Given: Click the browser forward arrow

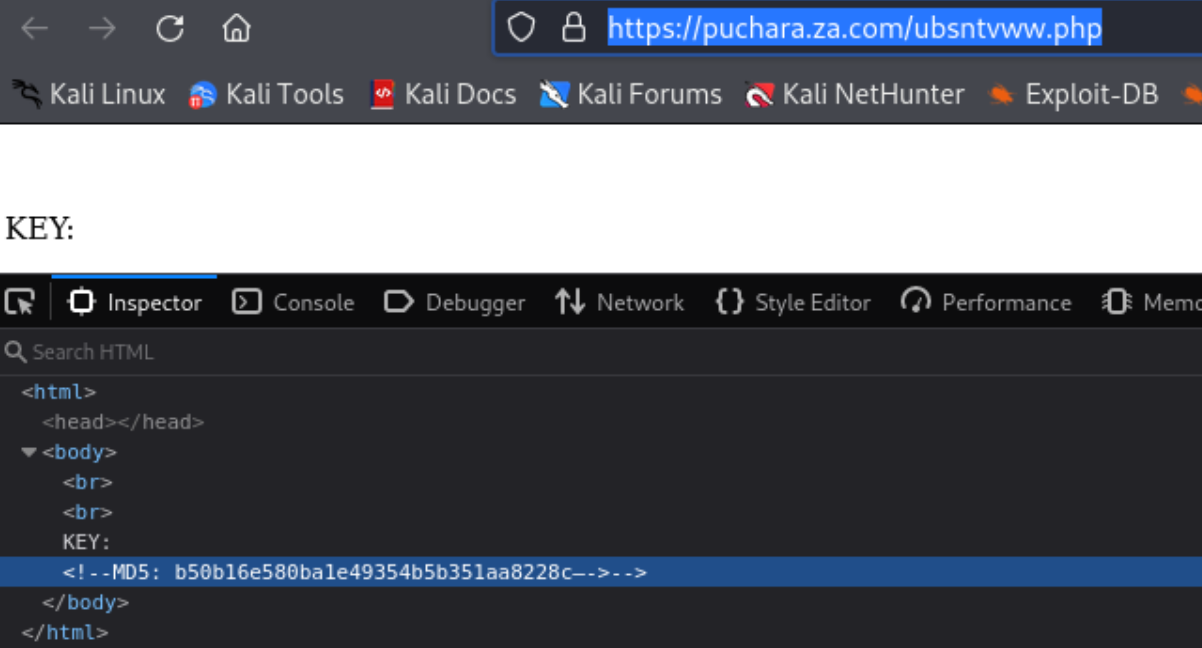Looking at the screenshot, I should pyautogui.click(x=102, y=29).
